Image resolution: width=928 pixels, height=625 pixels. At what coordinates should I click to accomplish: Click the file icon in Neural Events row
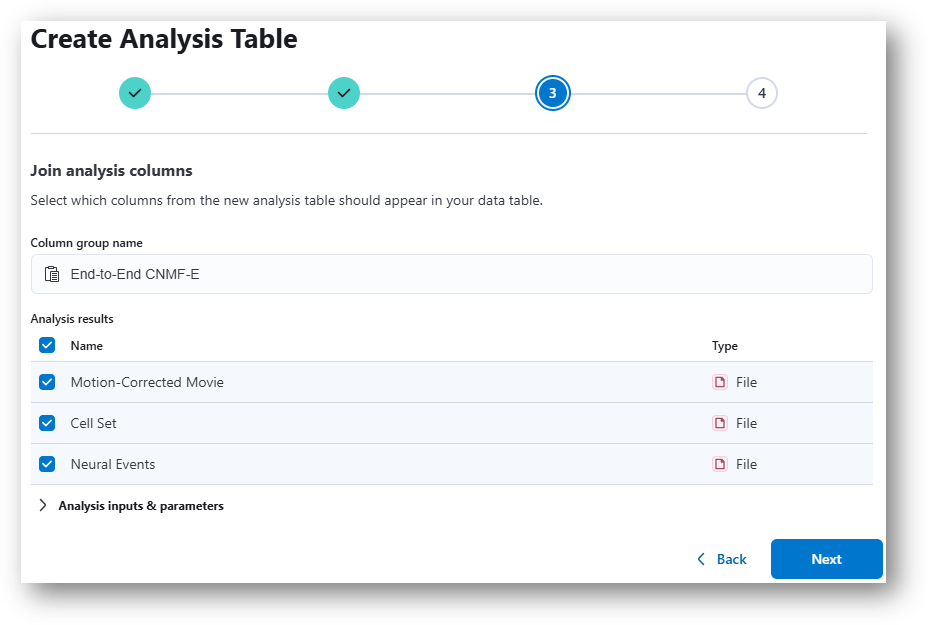pyautogui.click(x=720, y=464)
